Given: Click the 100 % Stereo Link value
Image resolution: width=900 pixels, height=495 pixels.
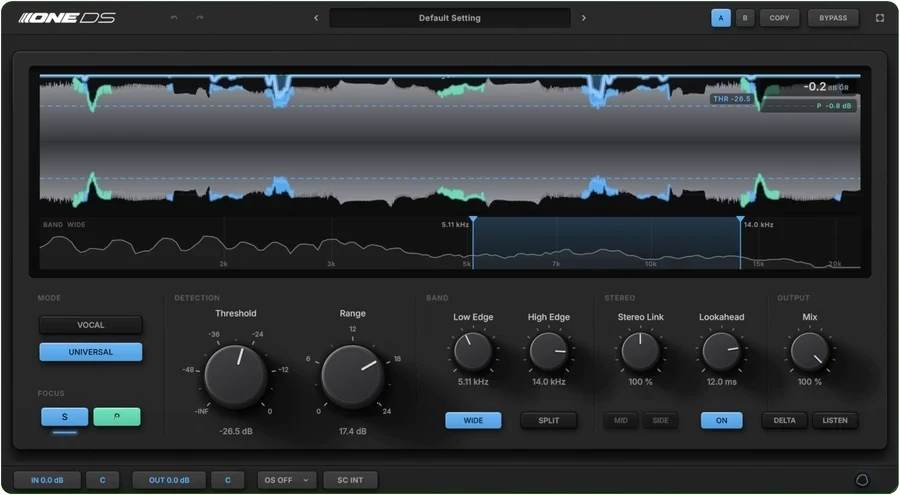Looking at the screenshot, I should 641,382.
